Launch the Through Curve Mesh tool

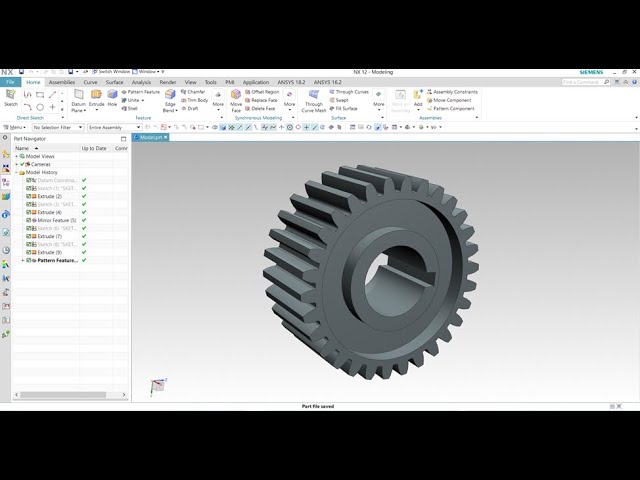313,101
